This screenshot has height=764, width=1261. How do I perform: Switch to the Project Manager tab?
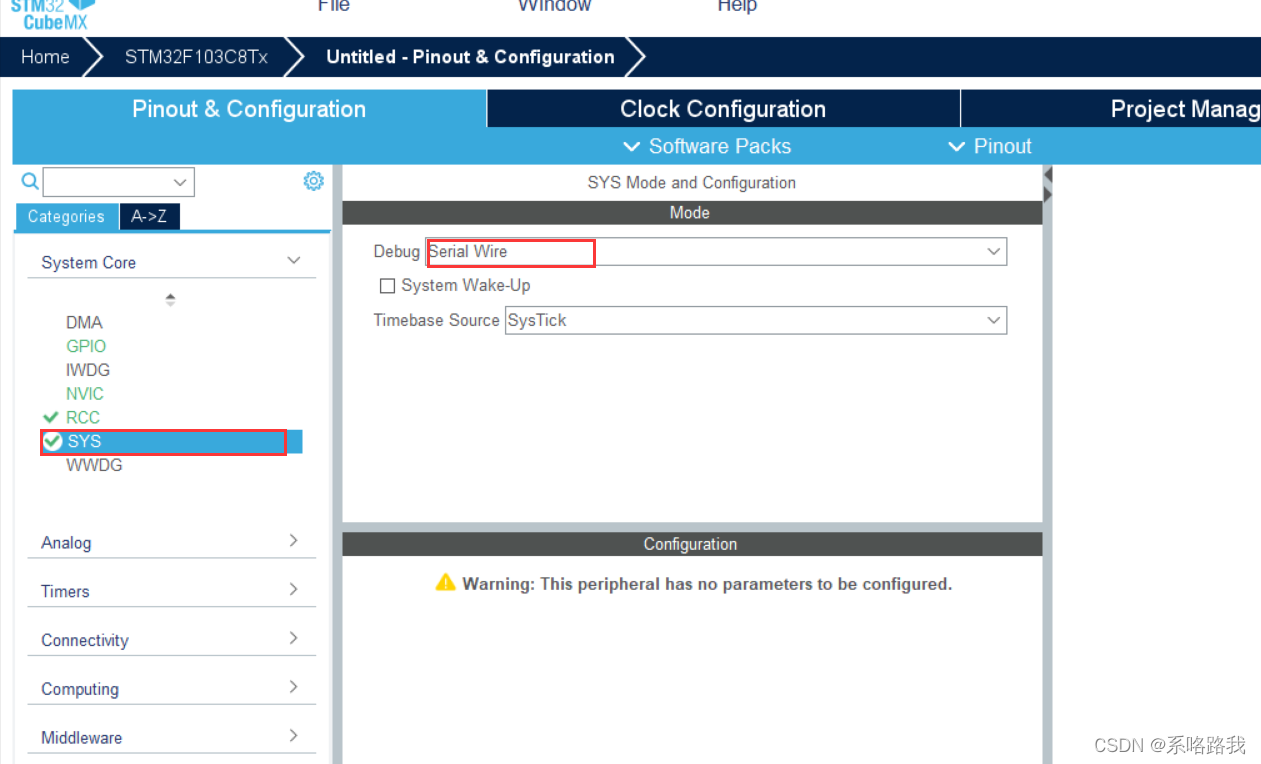[x=1111, y=109]
